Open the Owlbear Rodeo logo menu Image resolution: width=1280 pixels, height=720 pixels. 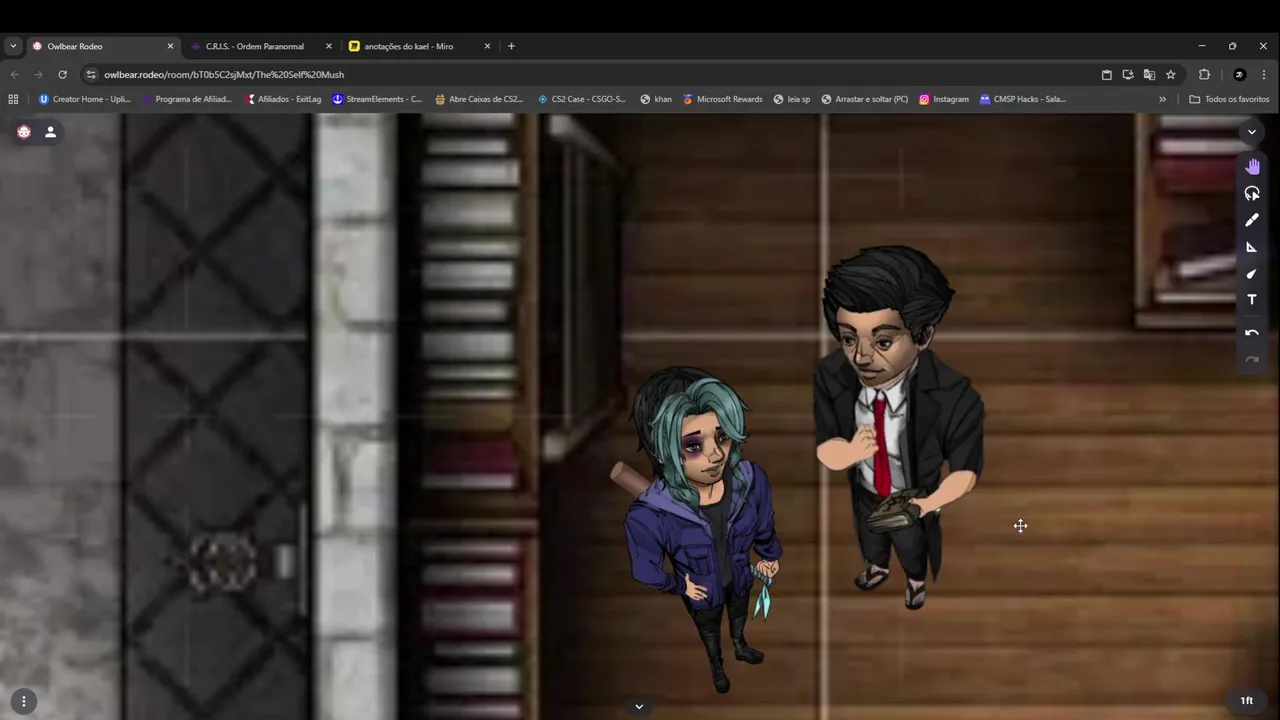pyautogui.click(x=24, y=132)
